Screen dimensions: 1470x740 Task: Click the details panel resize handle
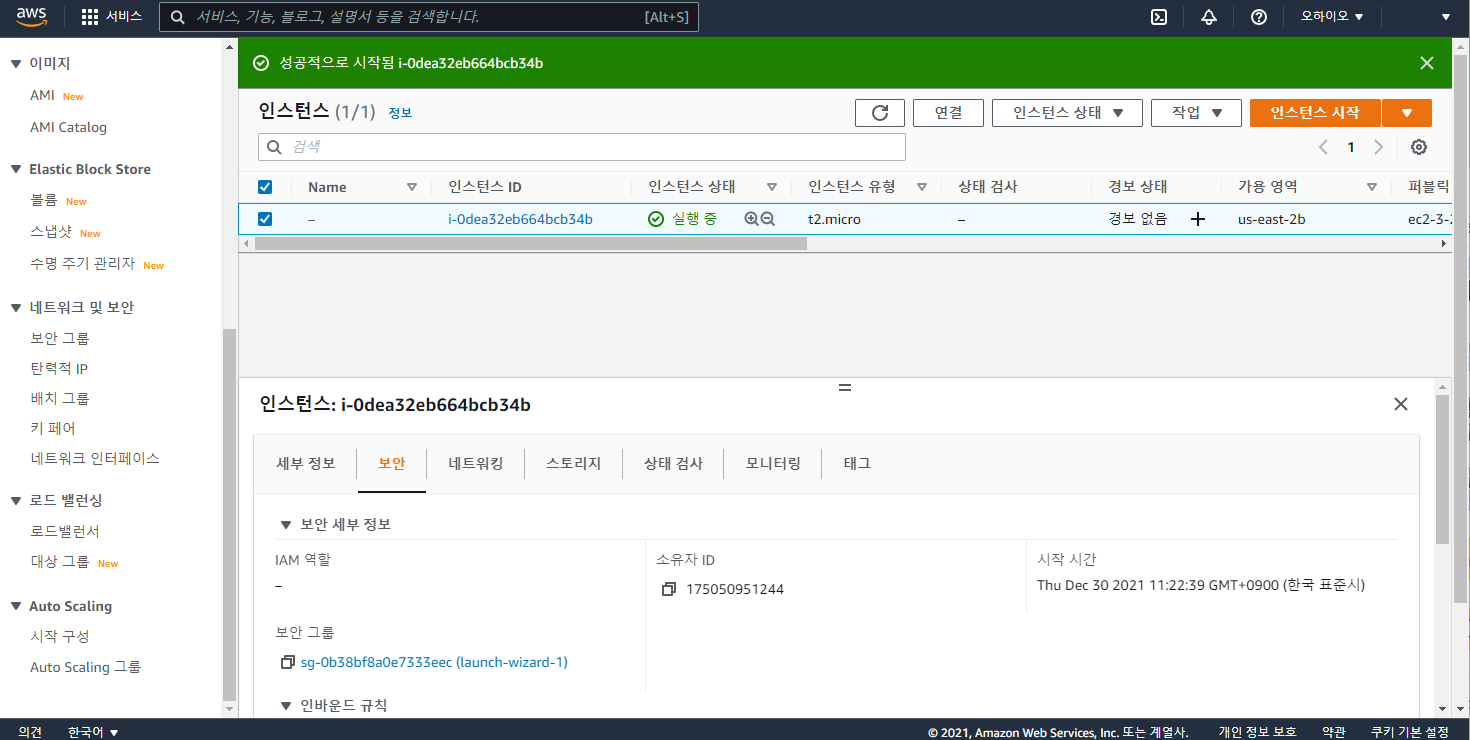pos(845,387)
